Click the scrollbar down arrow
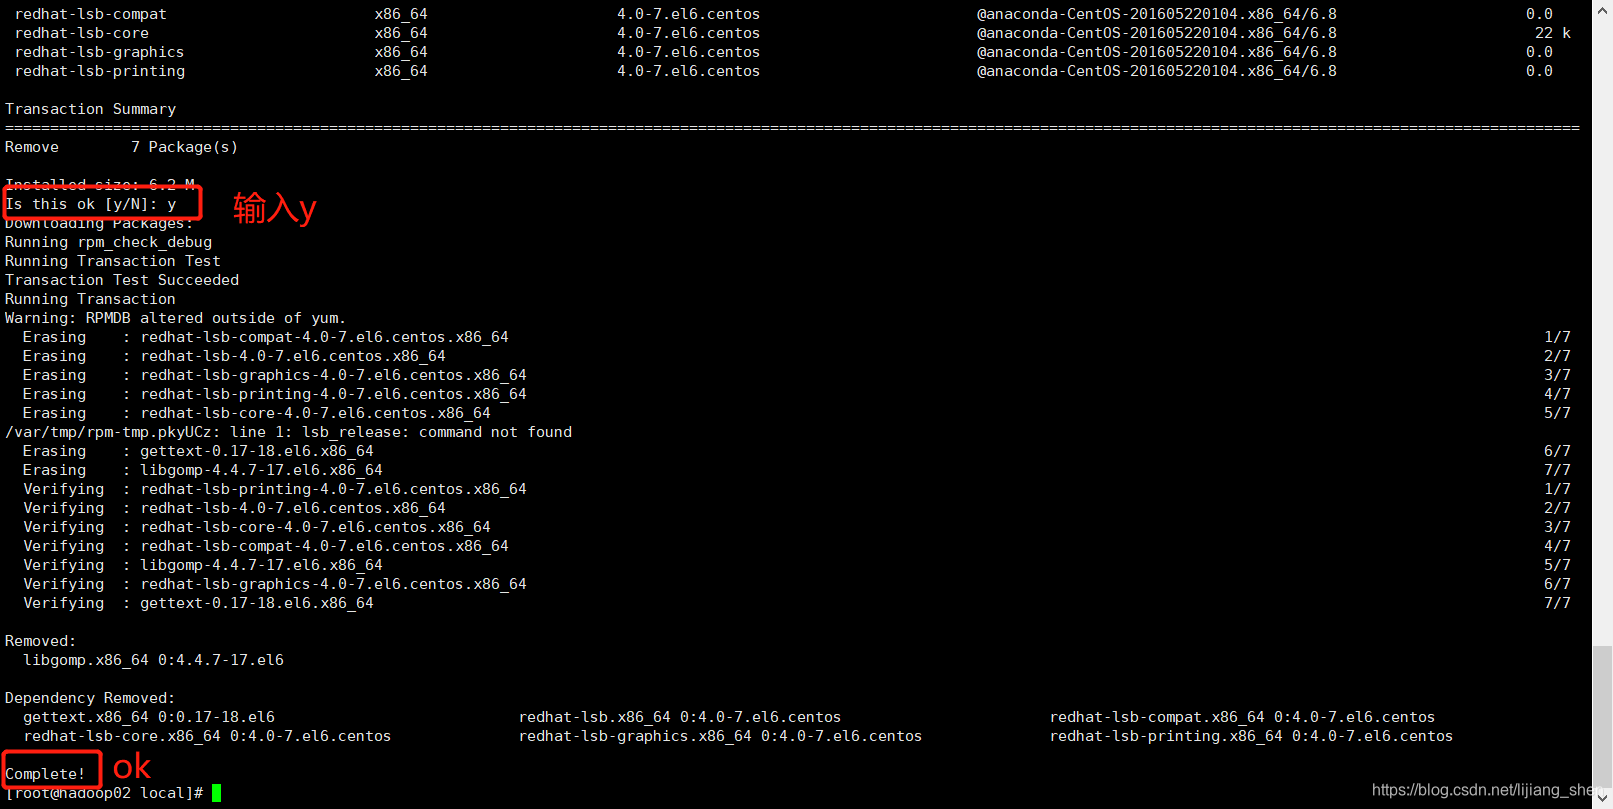 click(1602, 799)
